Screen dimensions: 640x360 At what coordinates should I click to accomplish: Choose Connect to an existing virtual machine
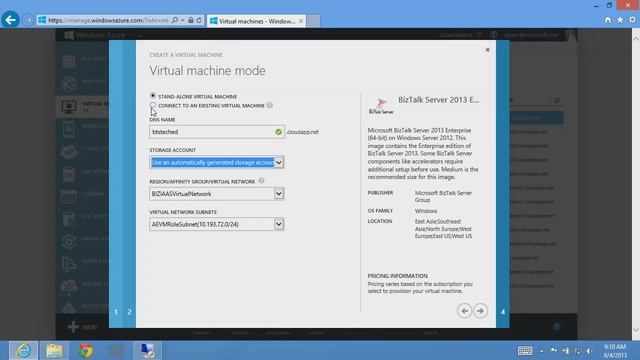point(153,105)
